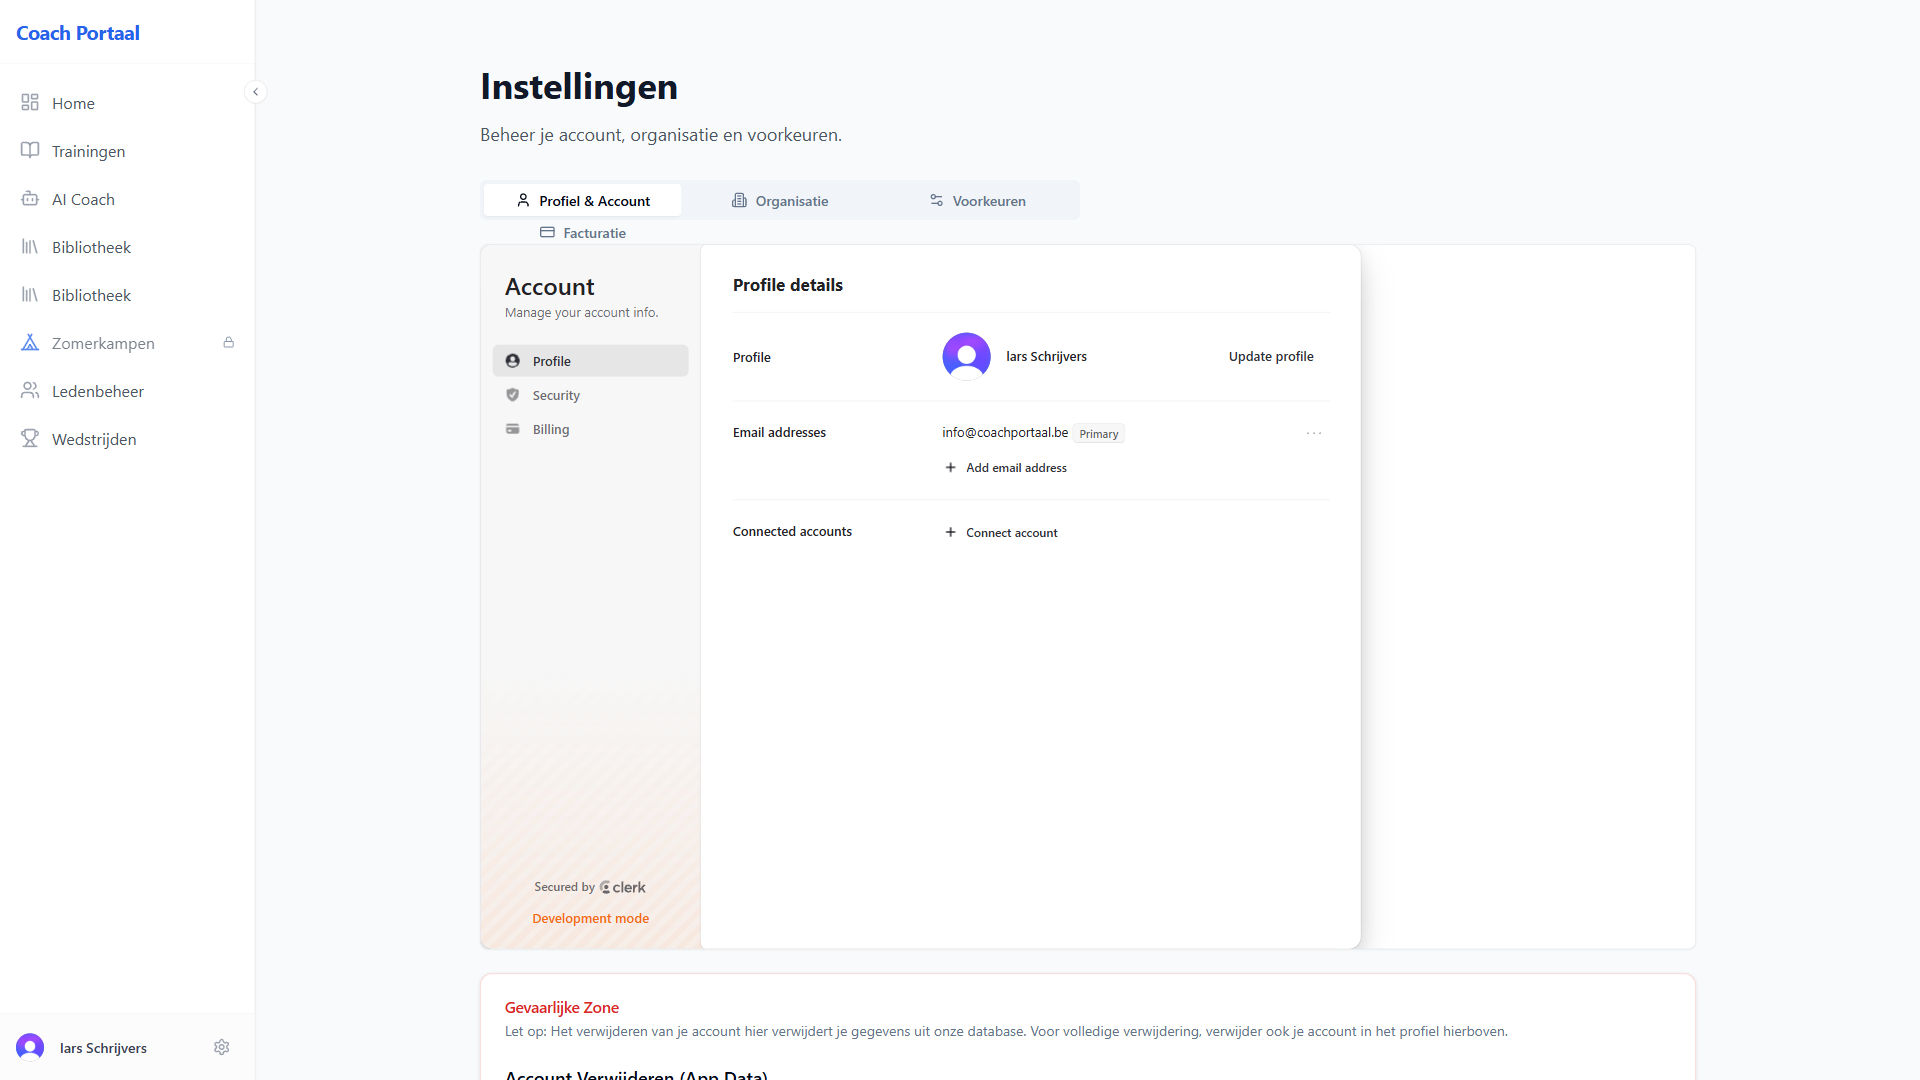Click the lars Schrijvers profile avatar

pyautogui.click(x=966, y=357)
